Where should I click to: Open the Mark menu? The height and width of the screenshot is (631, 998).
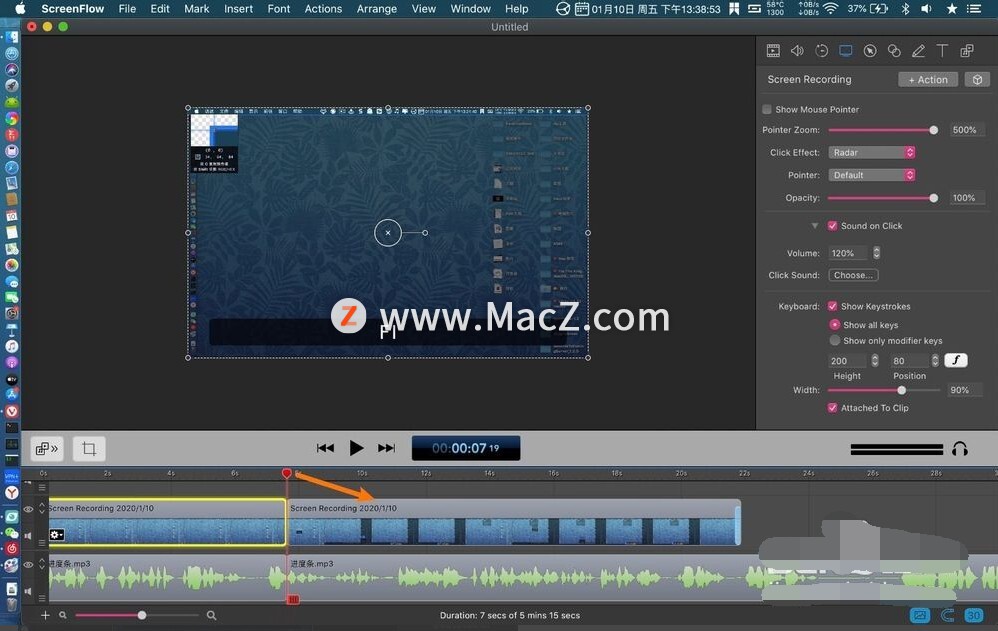197,9
